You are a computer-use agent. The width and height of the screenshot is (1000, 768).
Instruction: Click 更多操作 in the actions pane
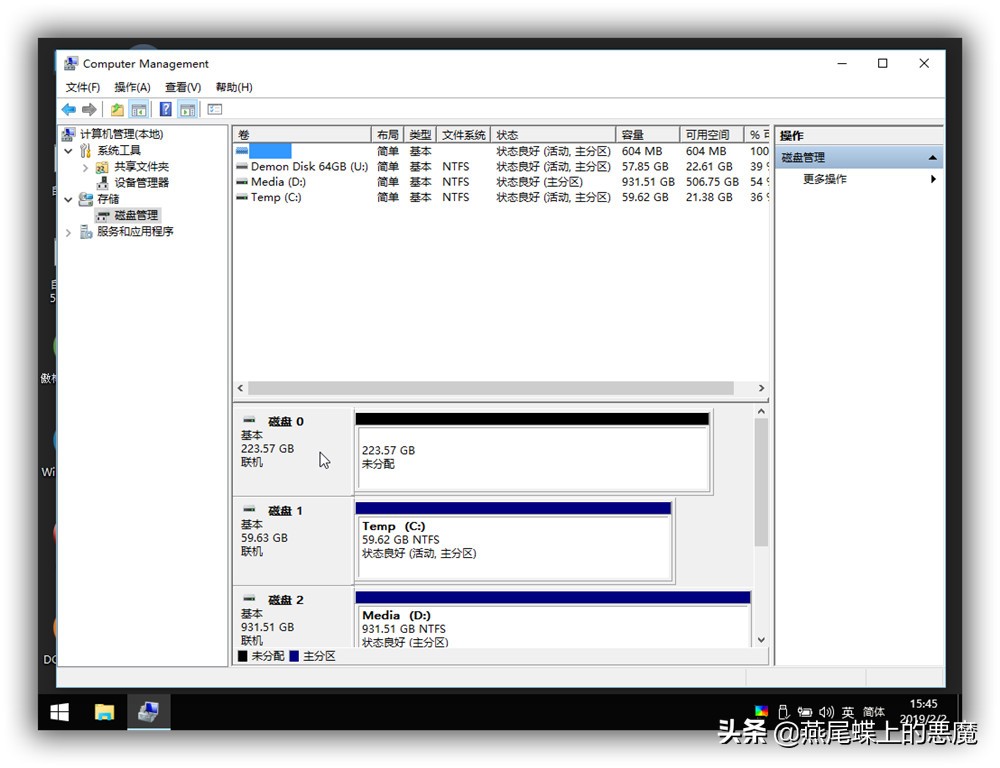(x=825, y=179)
